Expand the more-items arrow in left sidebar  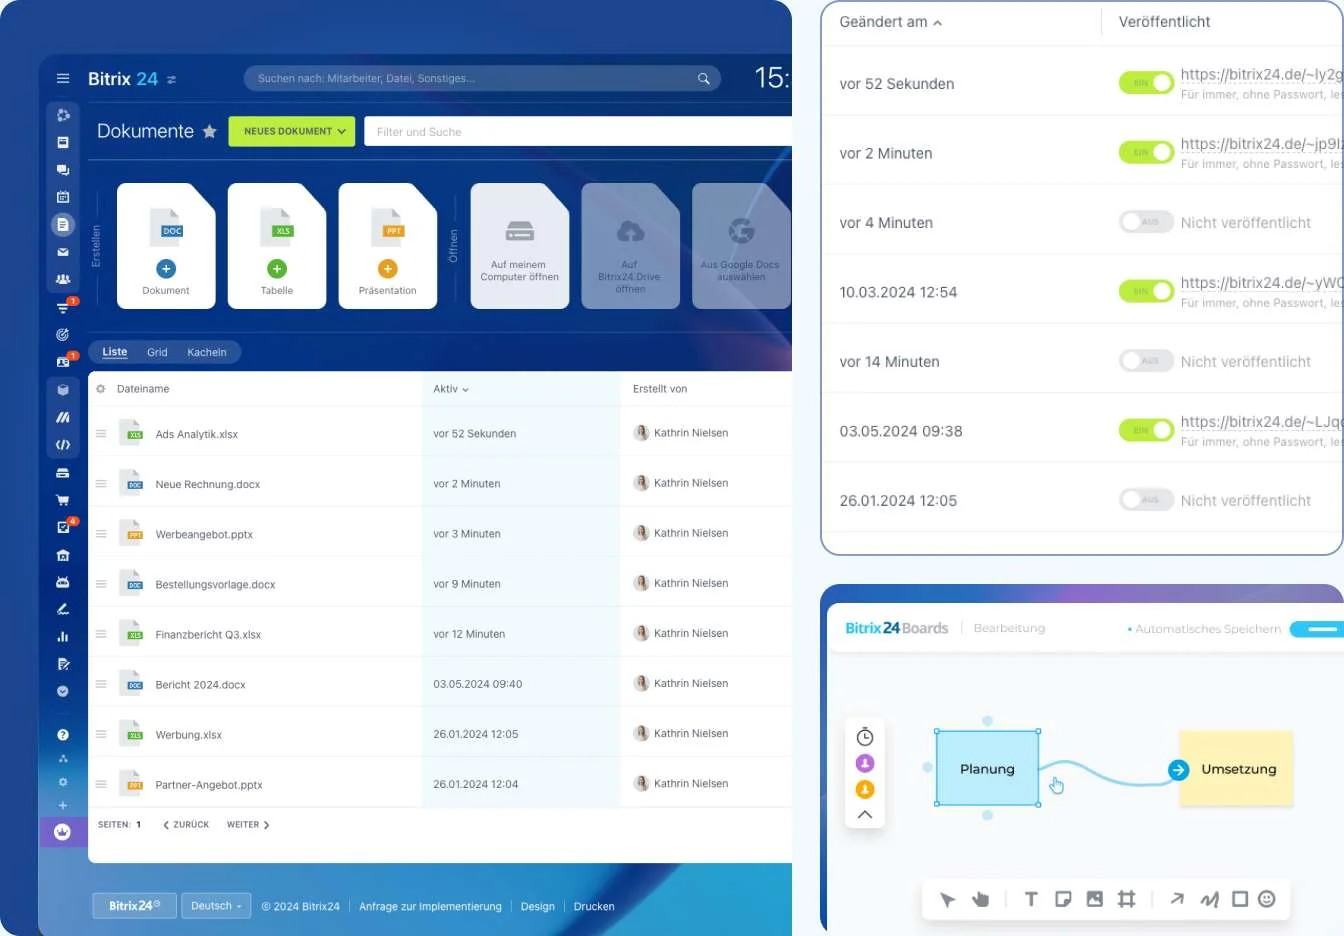[x=63, y=691]
